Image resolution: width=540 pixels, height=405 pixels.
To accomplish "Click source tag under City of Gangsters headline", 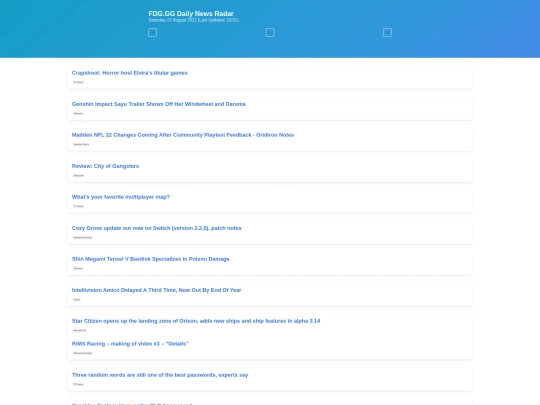I will 79,175.
